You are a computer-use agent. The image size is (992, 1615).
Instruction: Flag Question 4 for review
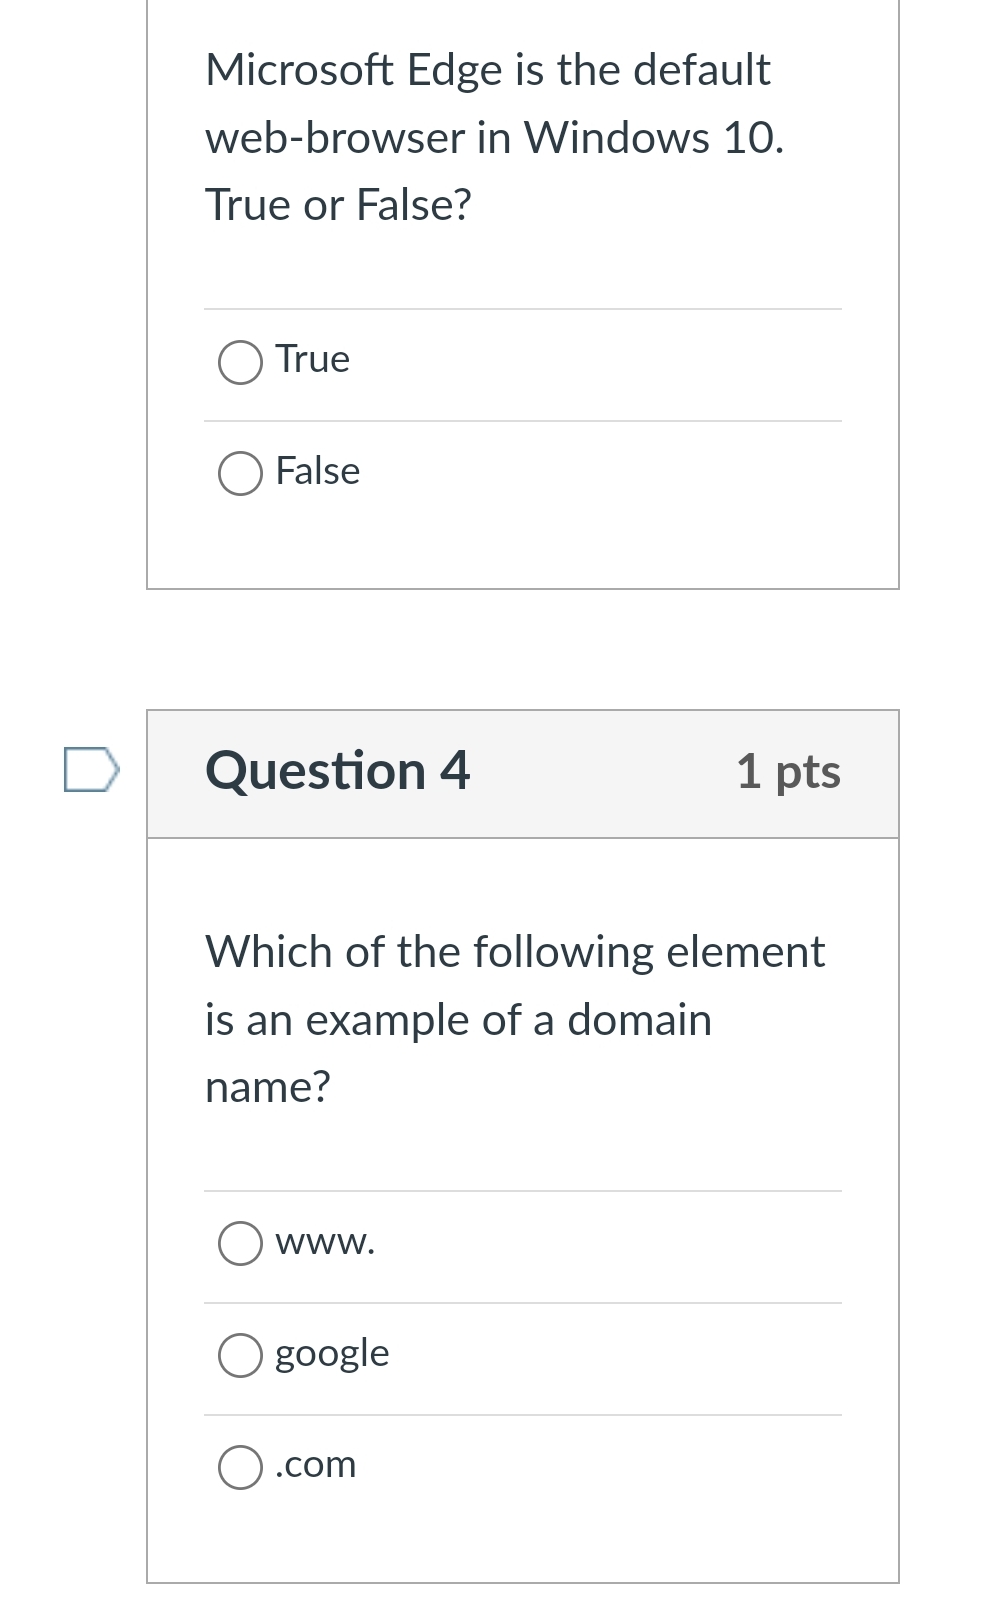pyautogui.click(x=91, y=769)
